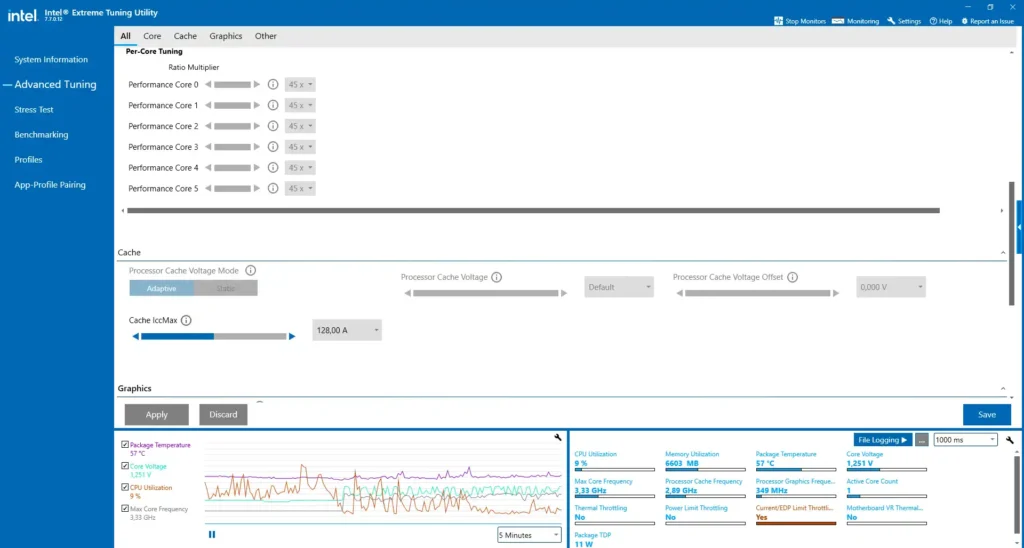Image resolution: width=1024 pixels, height=548 pixels.
Task: Show Processor Cache Voltage info icon
Action: pos(496,277)
